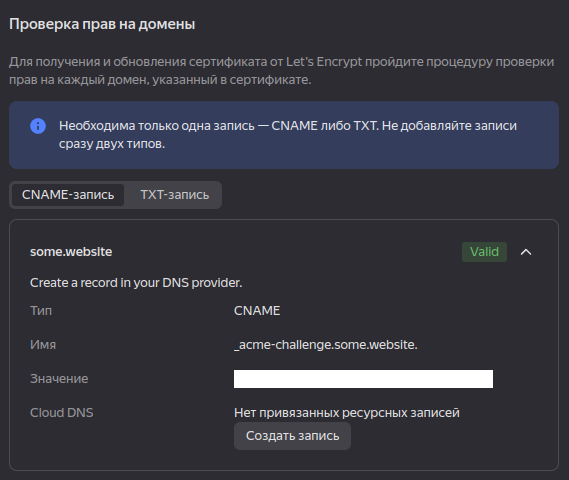Switch to the TXT-запись tab
This screenshot has height=480, width=569.
(x=175, y=195)
